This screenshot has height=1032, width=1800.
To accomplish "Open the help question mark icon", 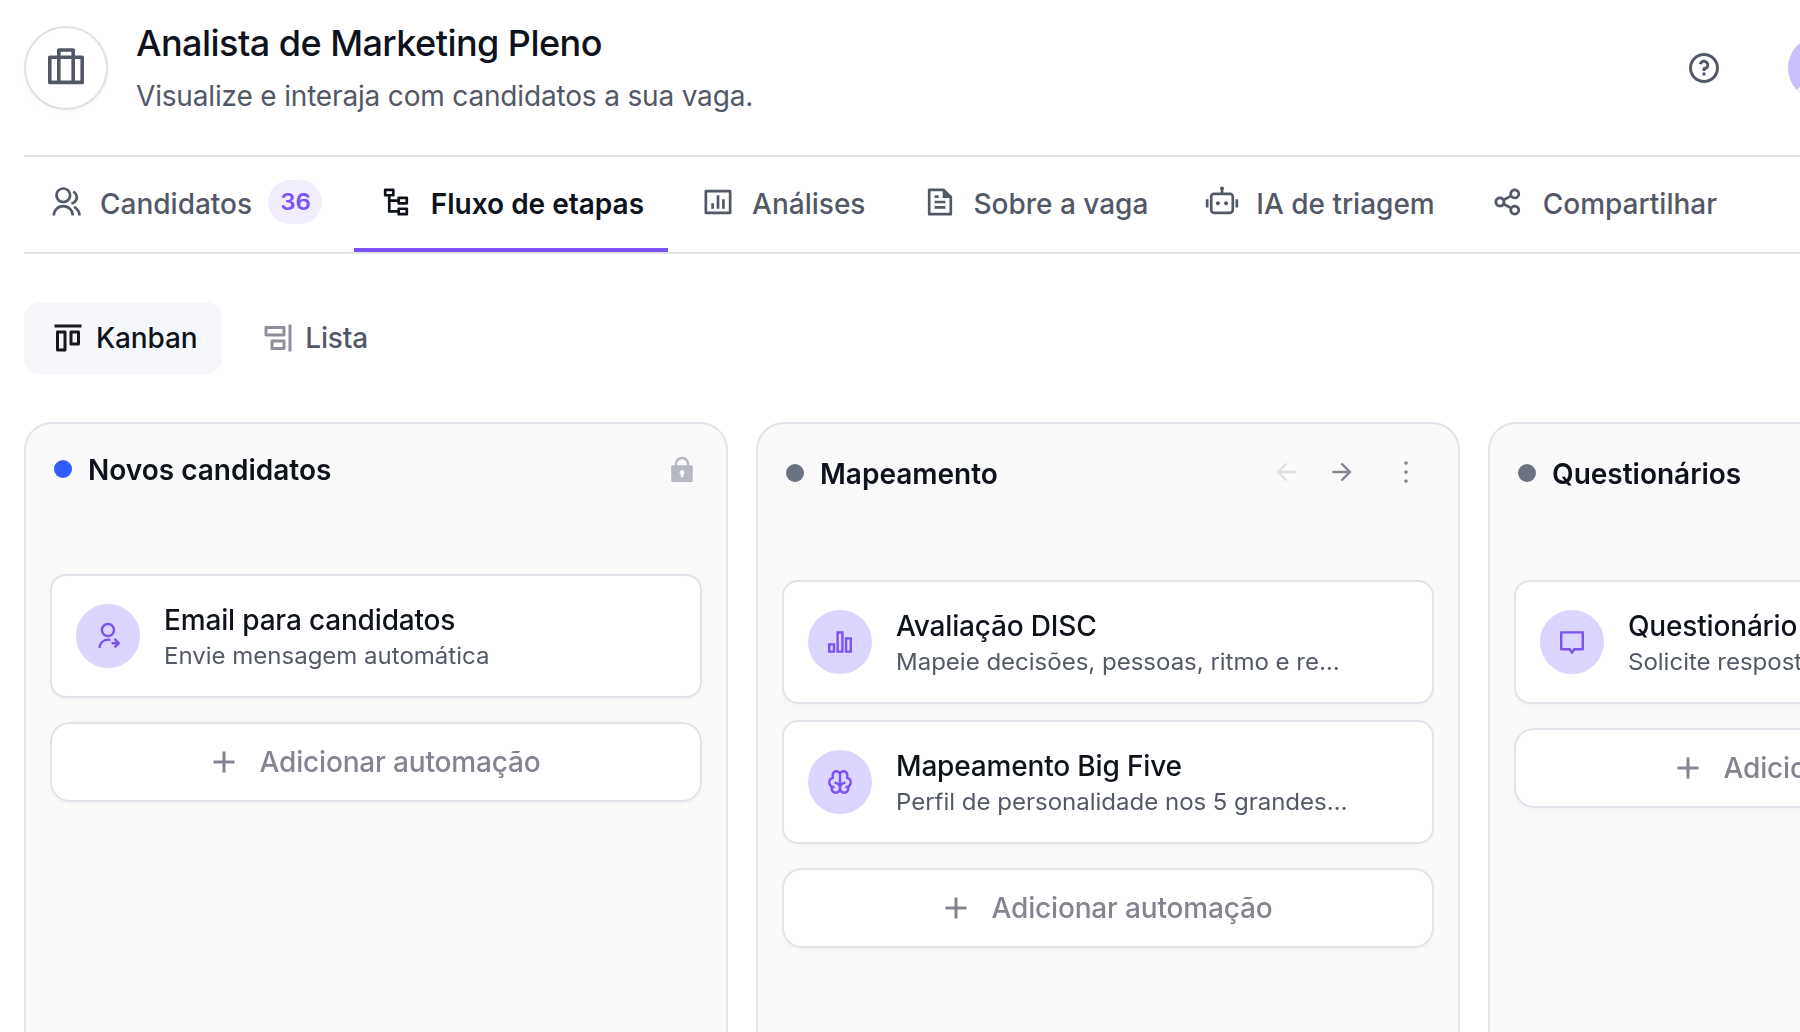I will pyautogui.click(x=1703, y=68).
